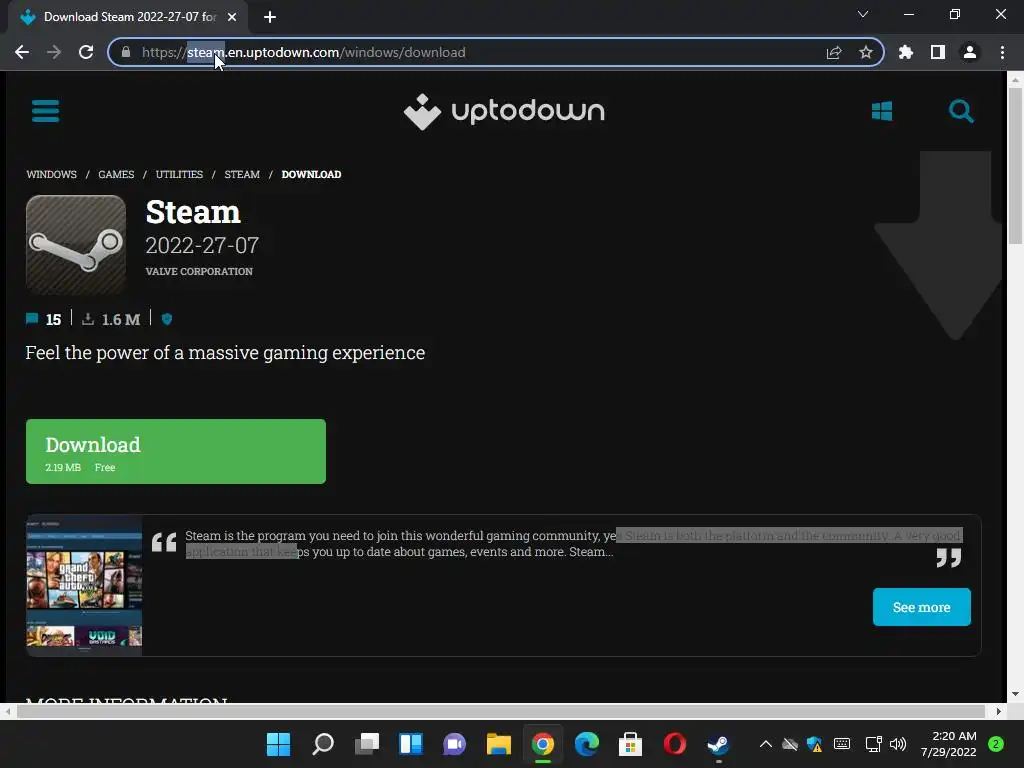
Task: Open the site search magnifier
Action: click(x=961, y=111)
